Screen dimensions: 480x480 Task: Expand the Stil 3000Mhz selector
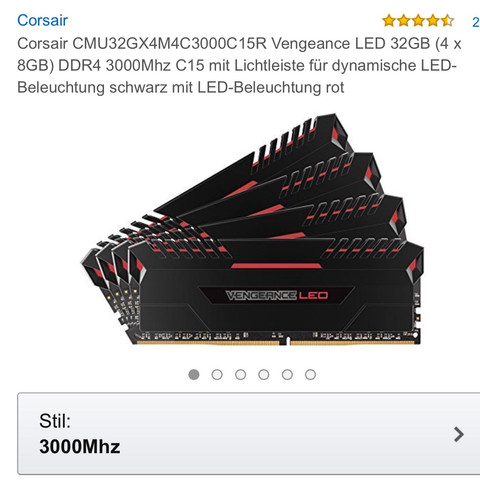pyautogui.click(x=249, y=434)
